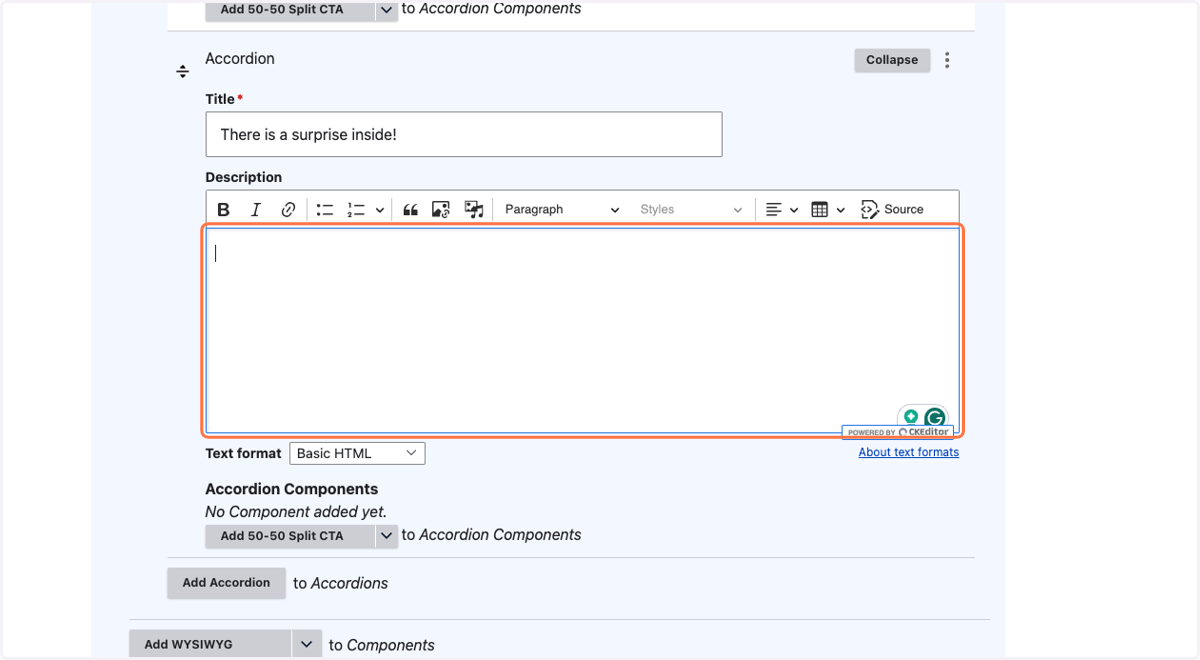Click the green Grammarly G icon
This screenshot has width=1200, height=660.
[x=935, y=418]
